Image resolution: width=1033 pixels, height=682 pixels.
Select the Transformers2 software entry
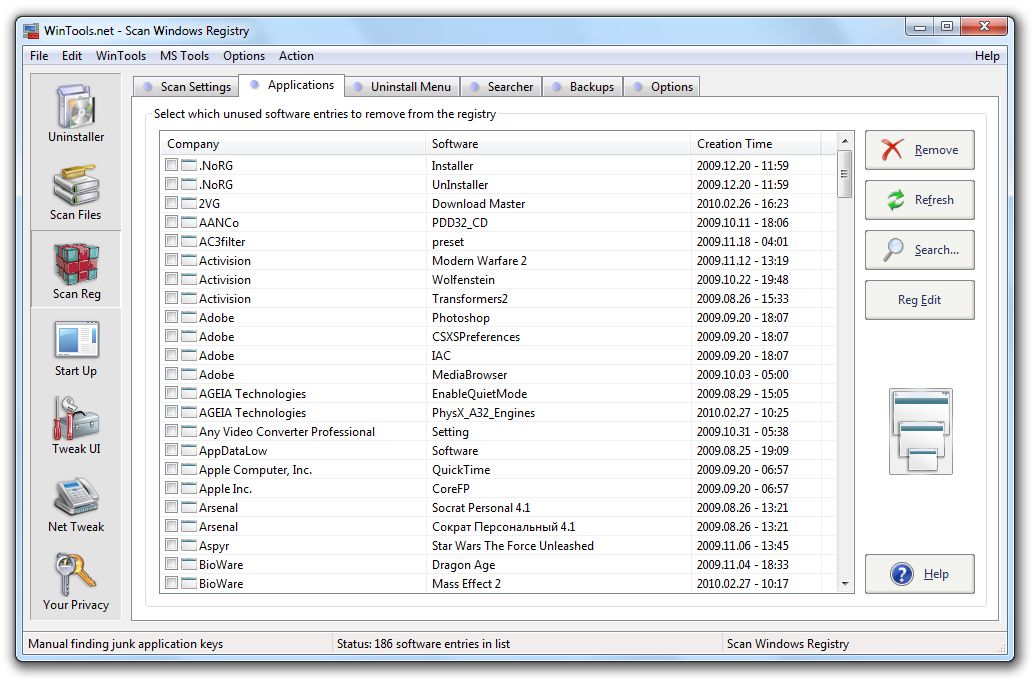click(470, 298)
